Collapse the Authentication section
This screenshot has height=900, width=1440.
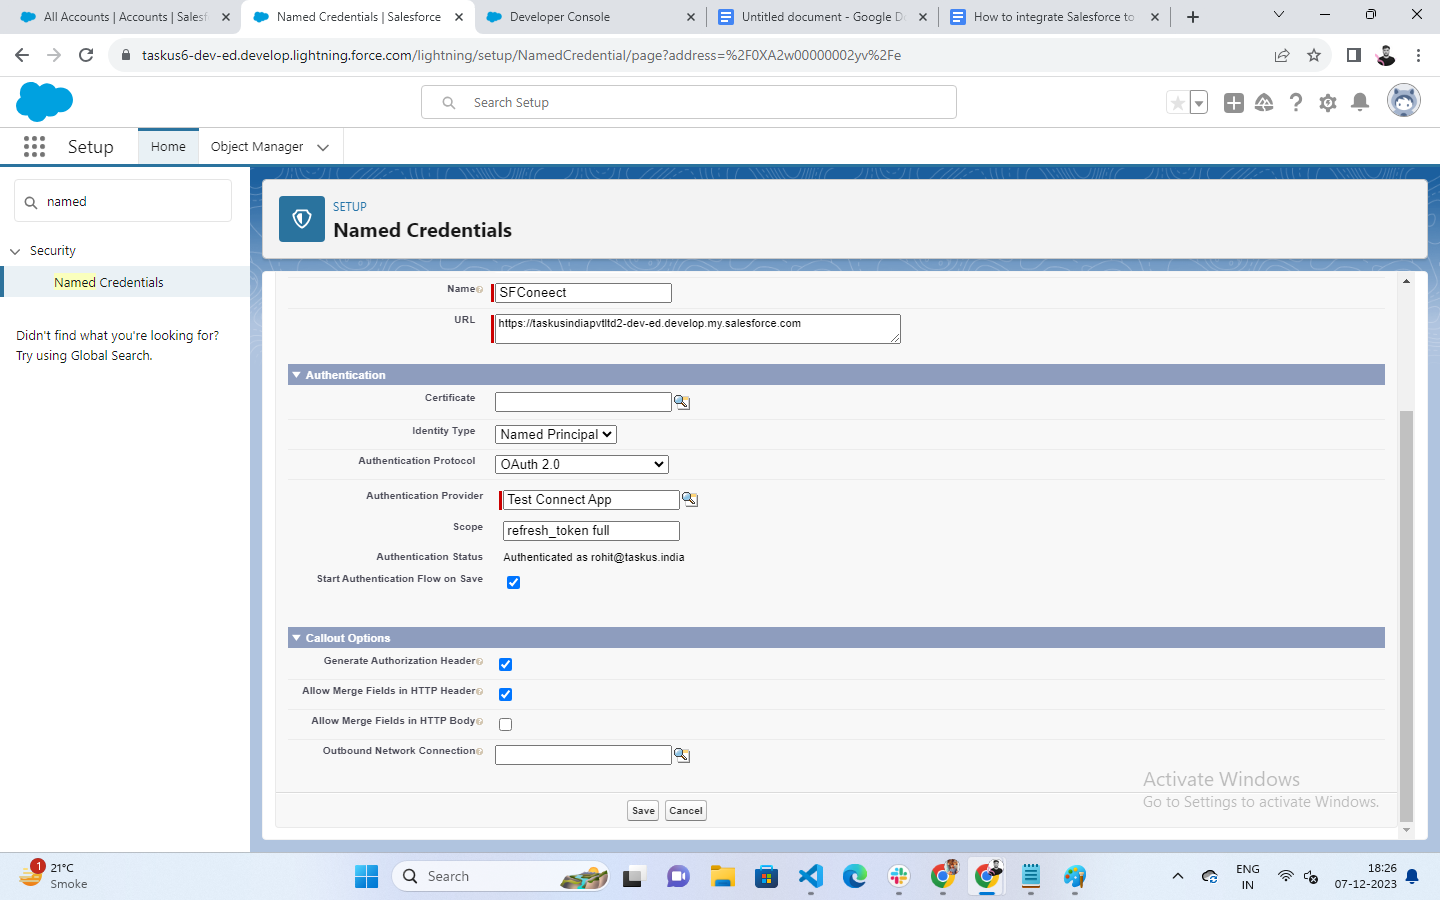297,375
